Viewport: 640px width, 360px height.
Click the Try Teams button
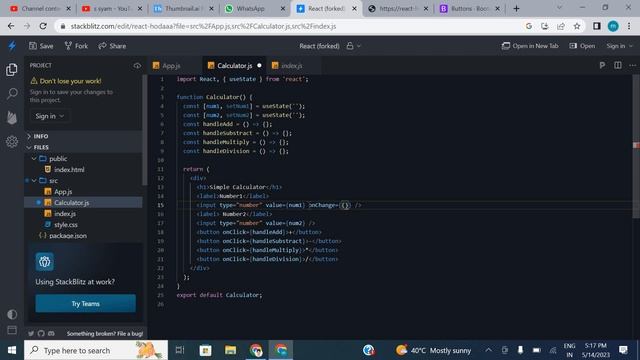pyautogui.click(x=86, y=304)
